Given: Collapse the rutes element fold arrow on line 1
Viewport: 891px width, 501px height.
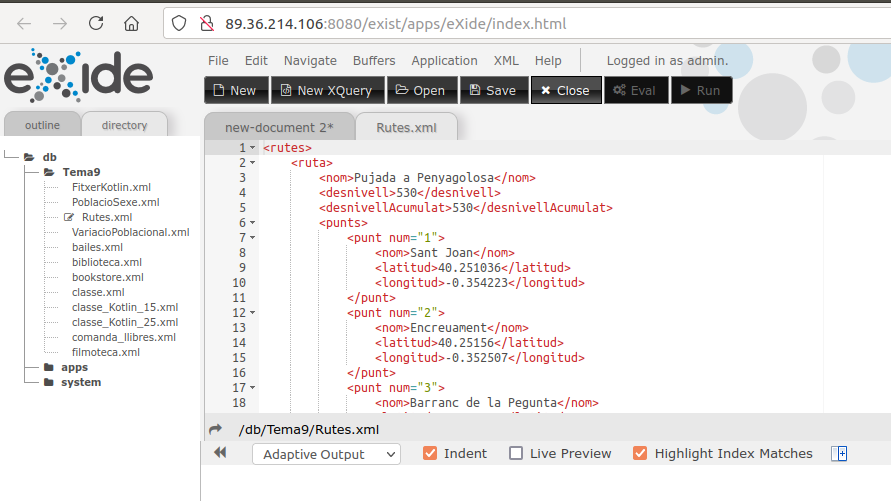Looking at the screenshot, I should [x=253, y=148].
